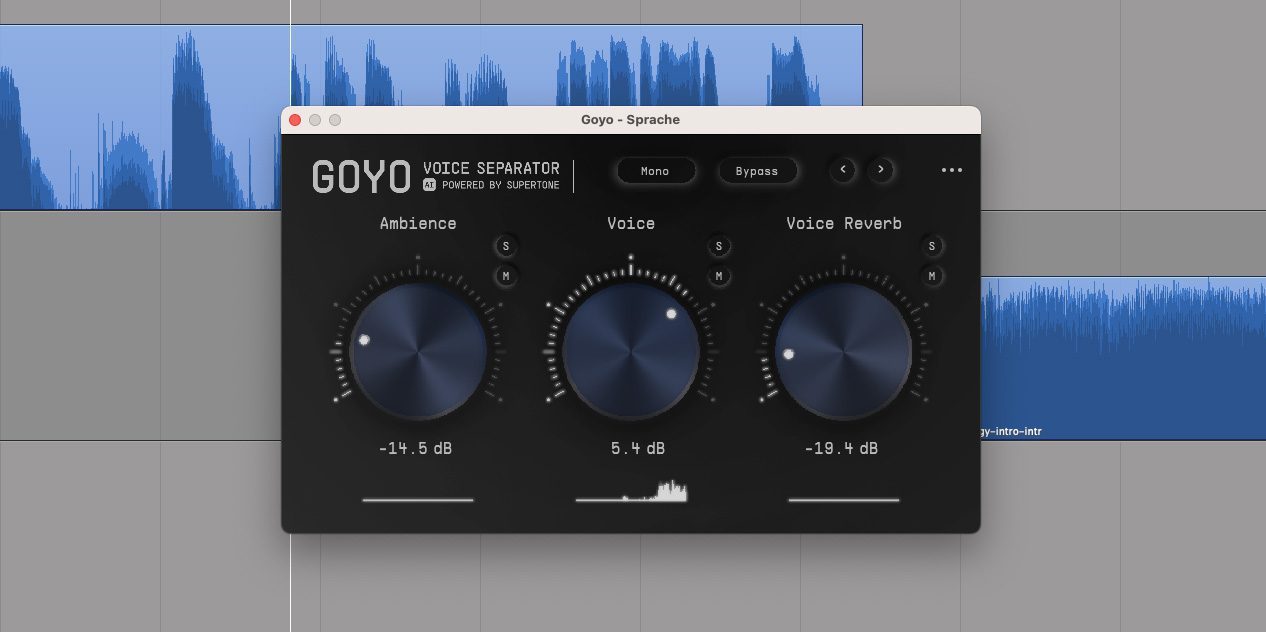Click the Ambience level meter line
Image resolution: width=1266 pixels, height=632 pixels.
pos(418,499)
